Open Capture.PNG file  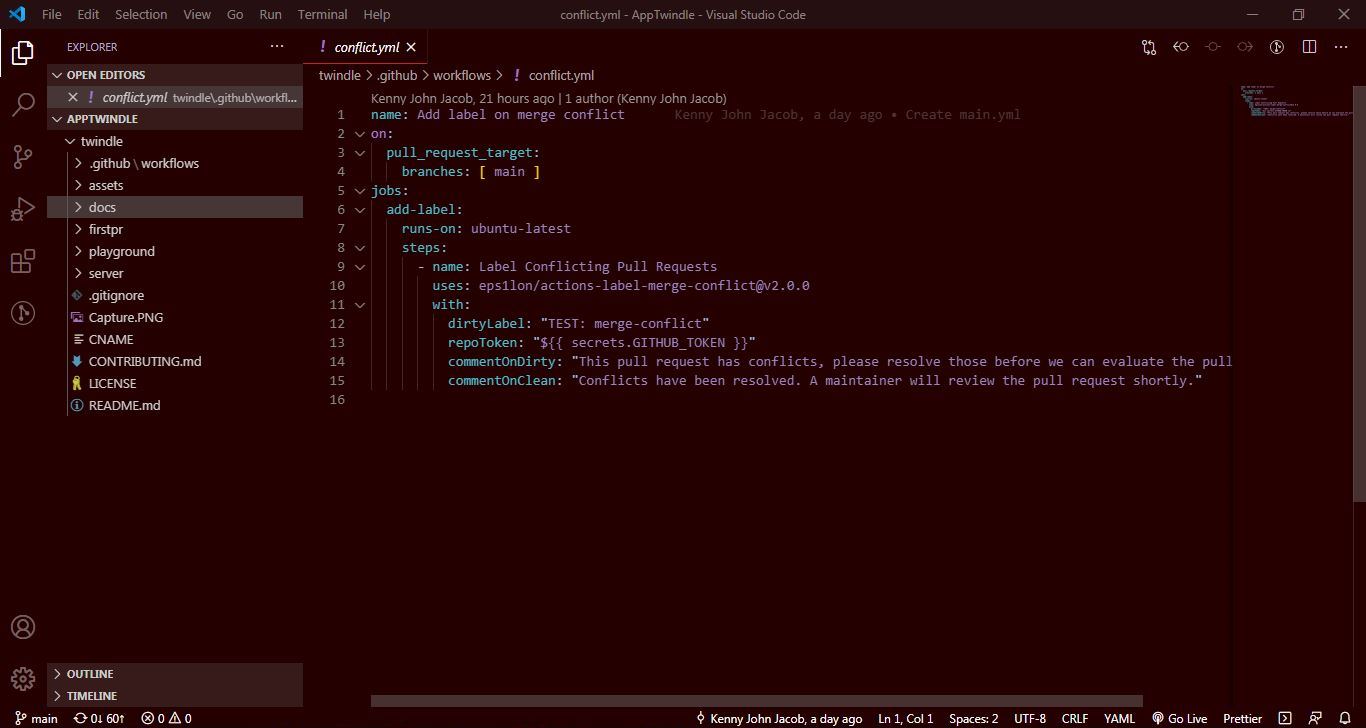click(x=175, y=317)
